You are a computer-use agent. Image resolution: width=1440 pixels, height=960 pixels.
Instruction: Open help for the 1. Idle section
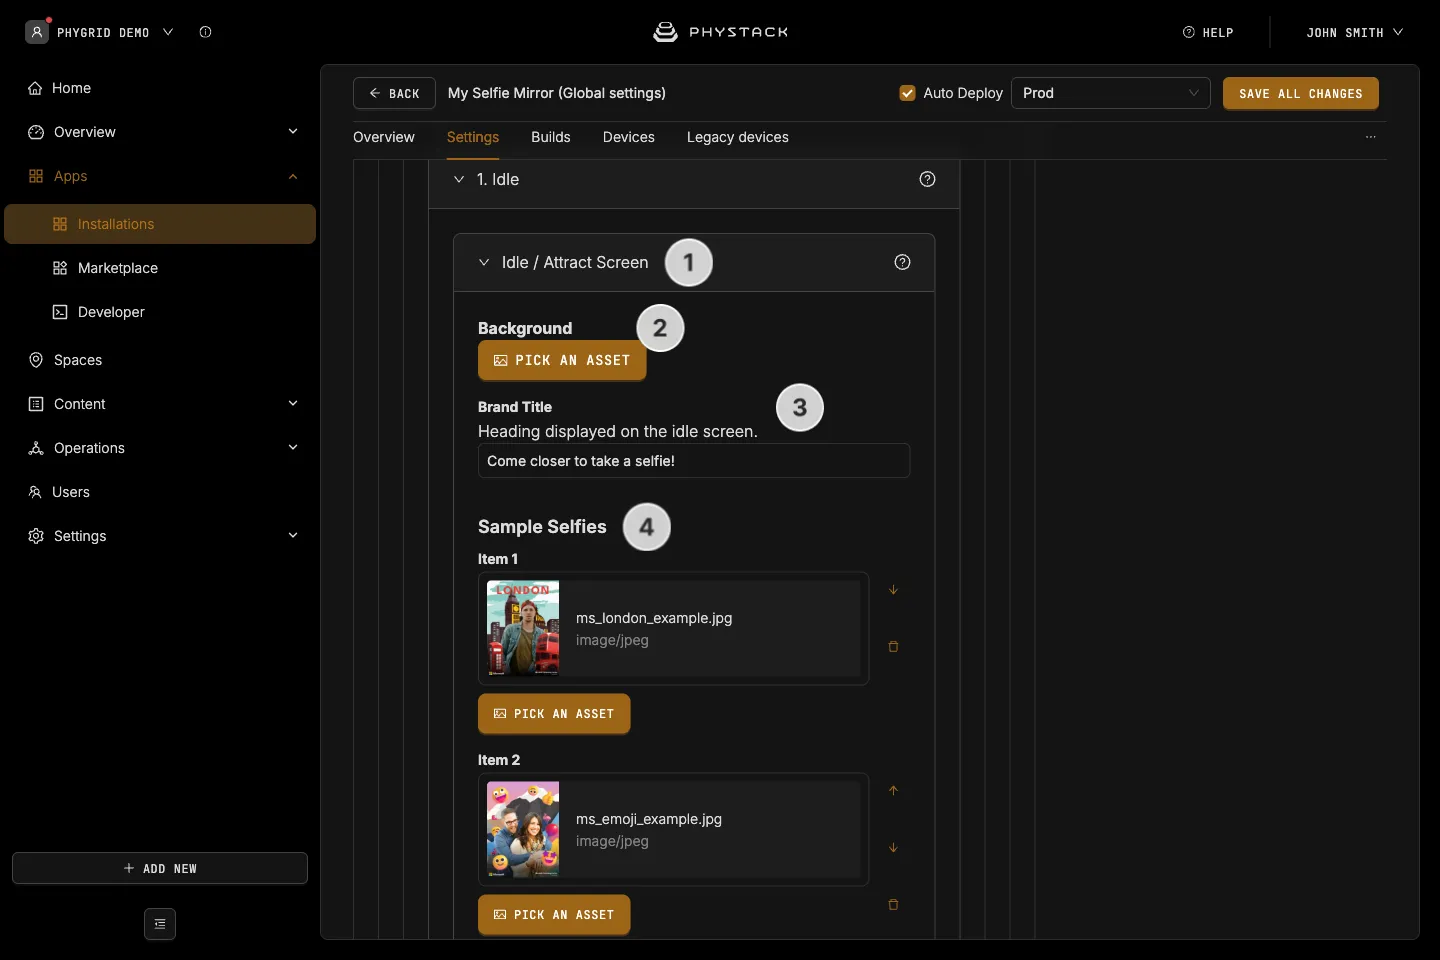pyautogui.click(x=927, y=179)
